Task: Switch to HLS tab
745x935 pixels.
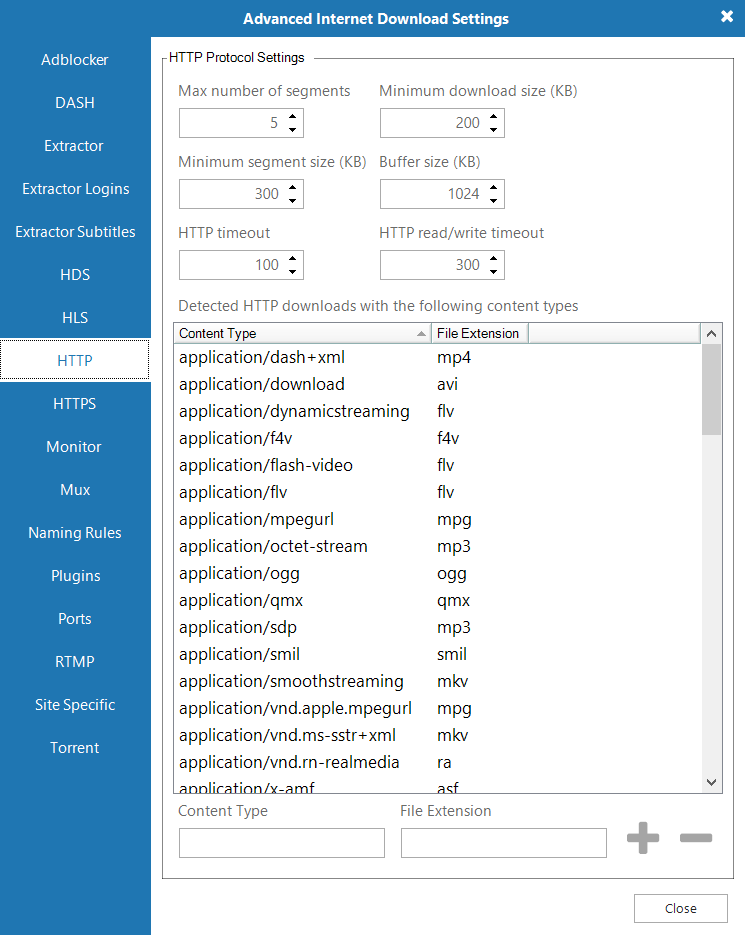Action: pos(75,317)
